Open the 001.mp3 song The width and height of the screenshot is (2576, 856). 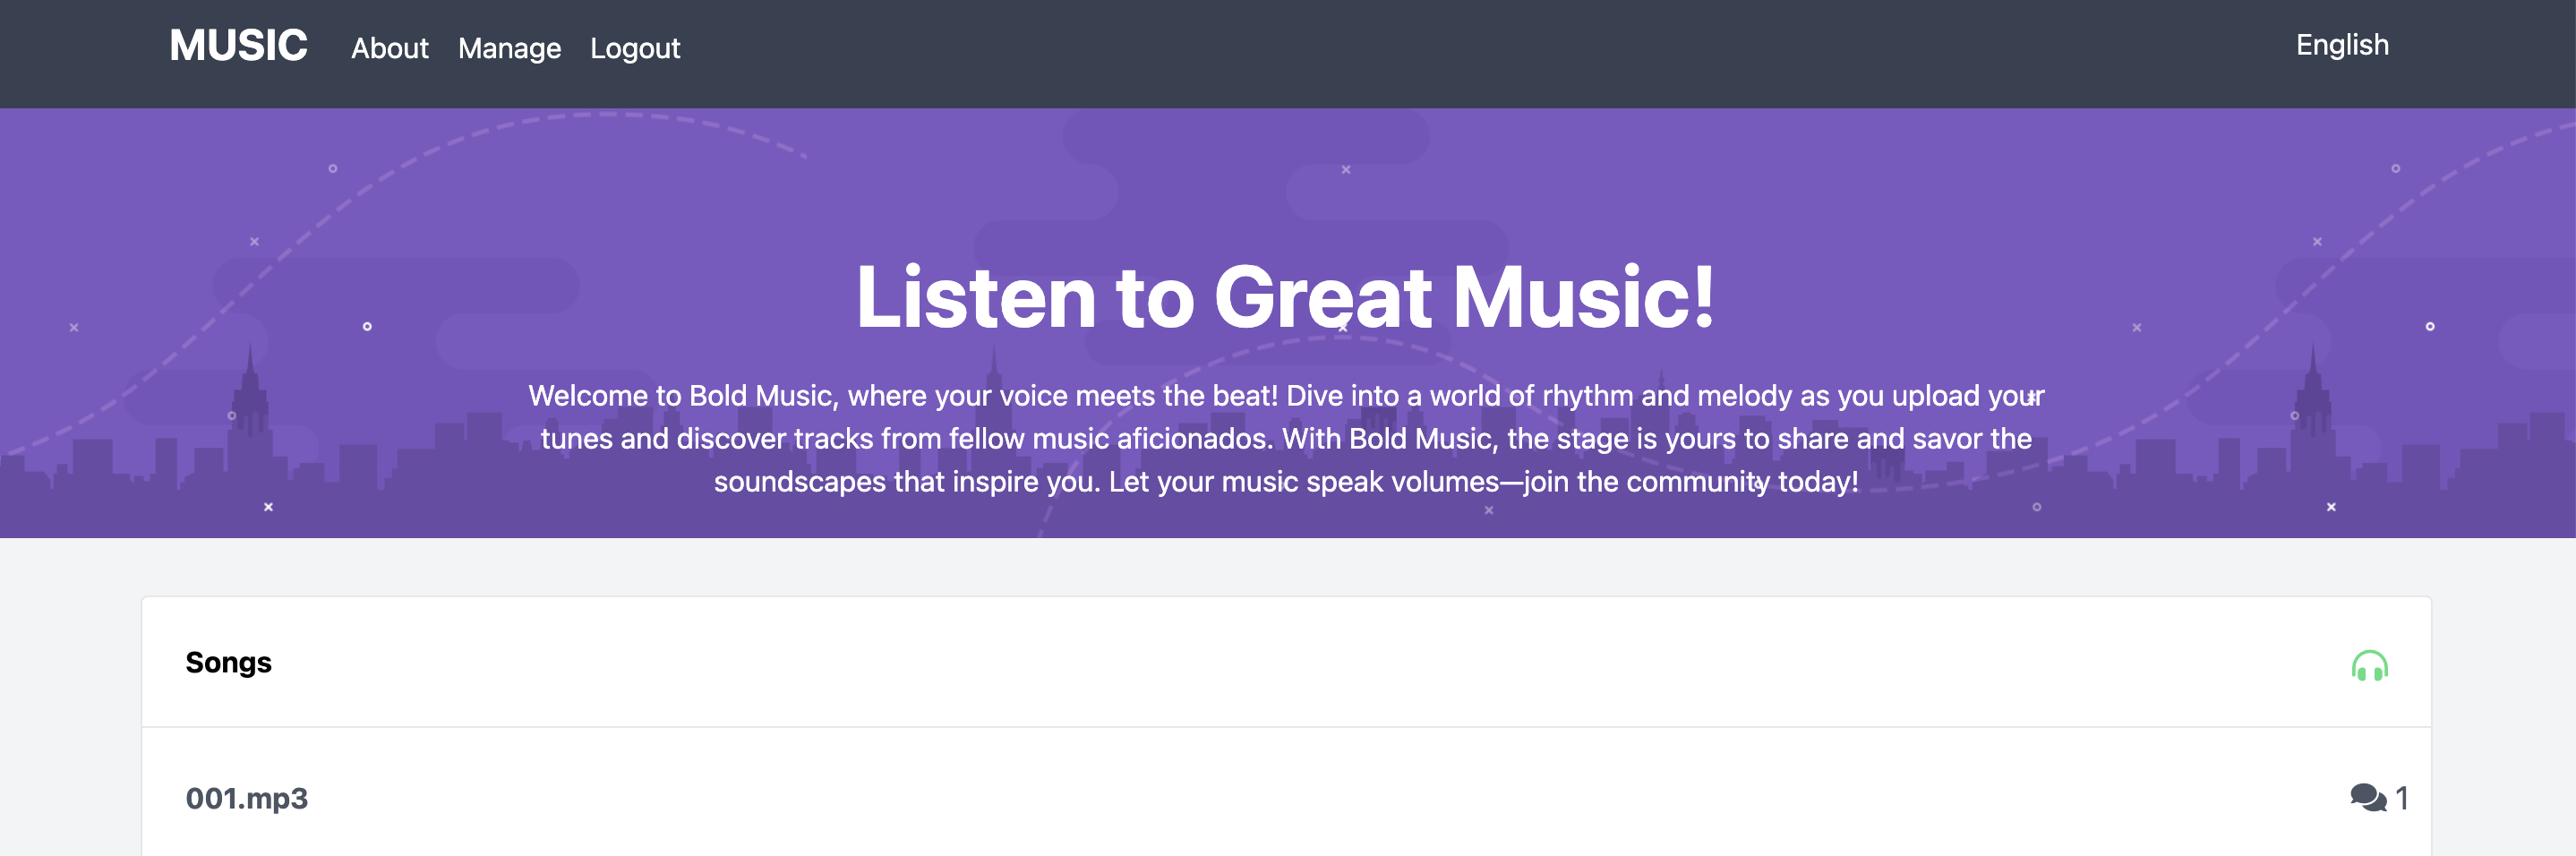click(246, 798)
